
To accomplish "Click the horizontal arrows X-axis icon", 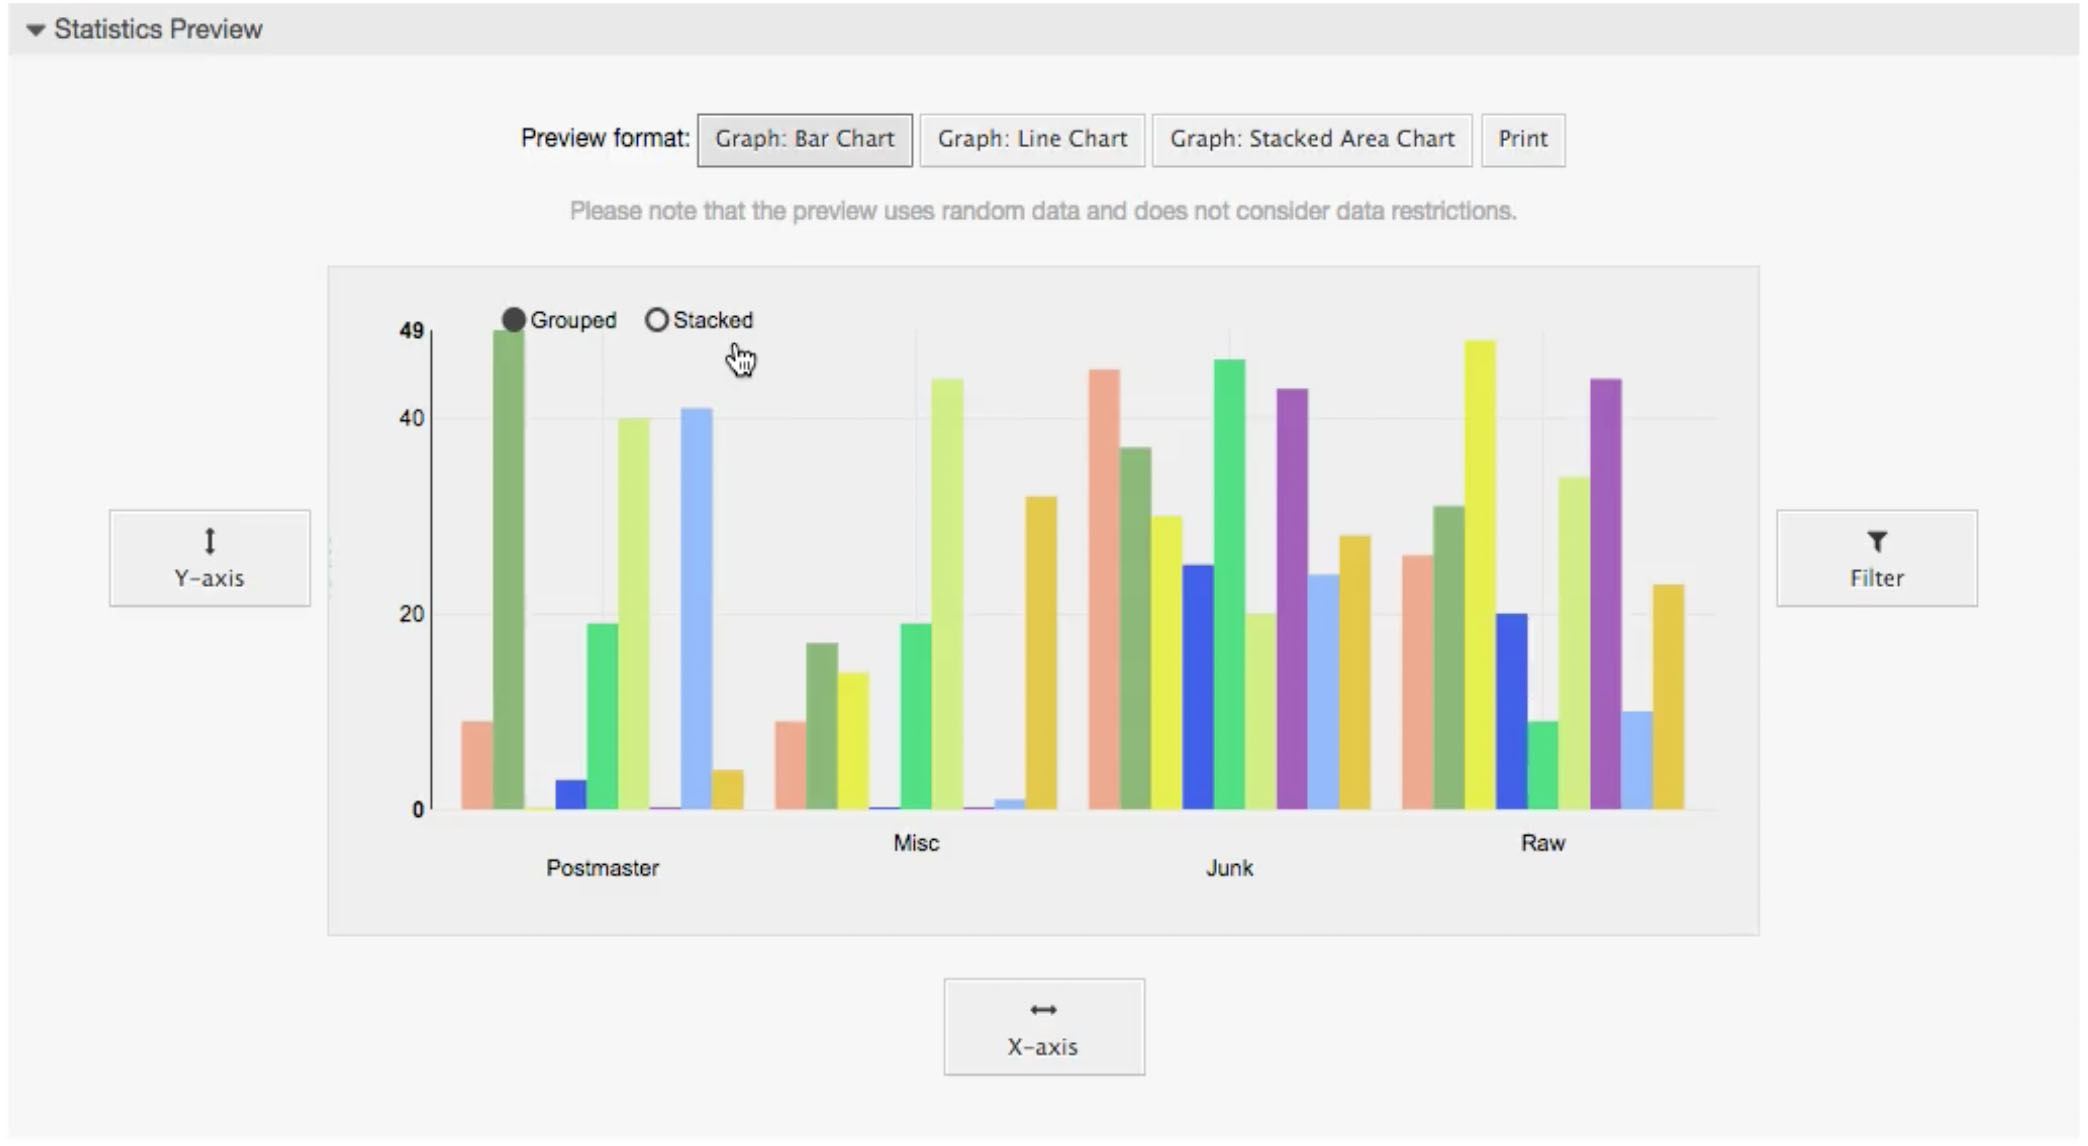I will [x=1043, y=1009].
